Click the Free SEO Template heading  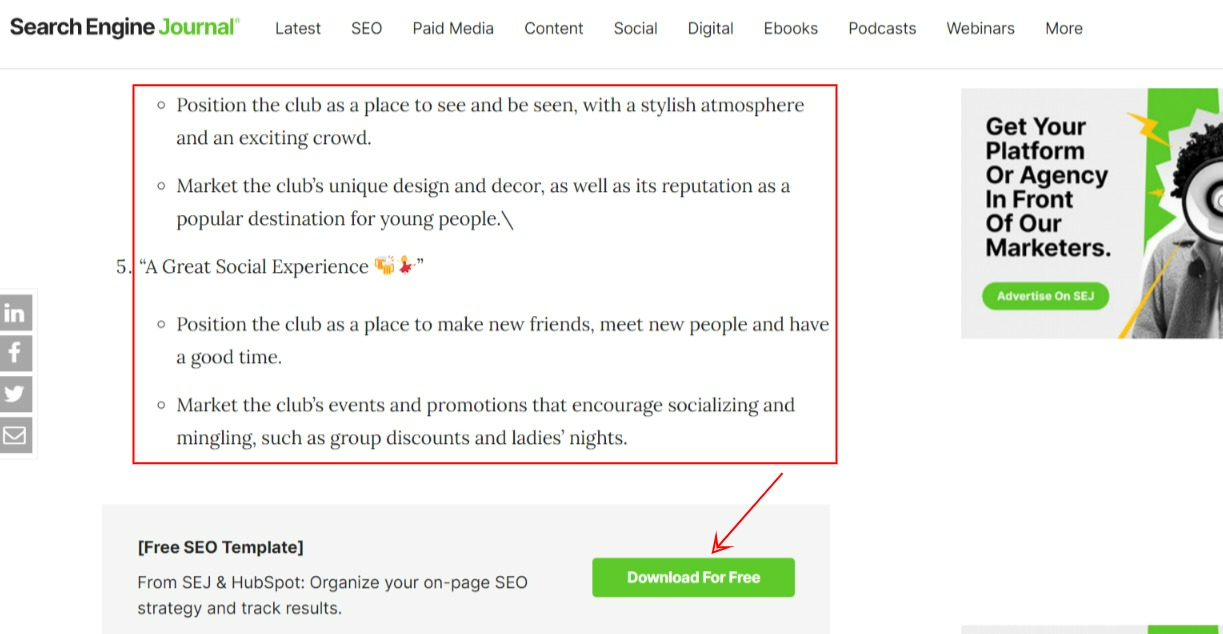(221, 547)
